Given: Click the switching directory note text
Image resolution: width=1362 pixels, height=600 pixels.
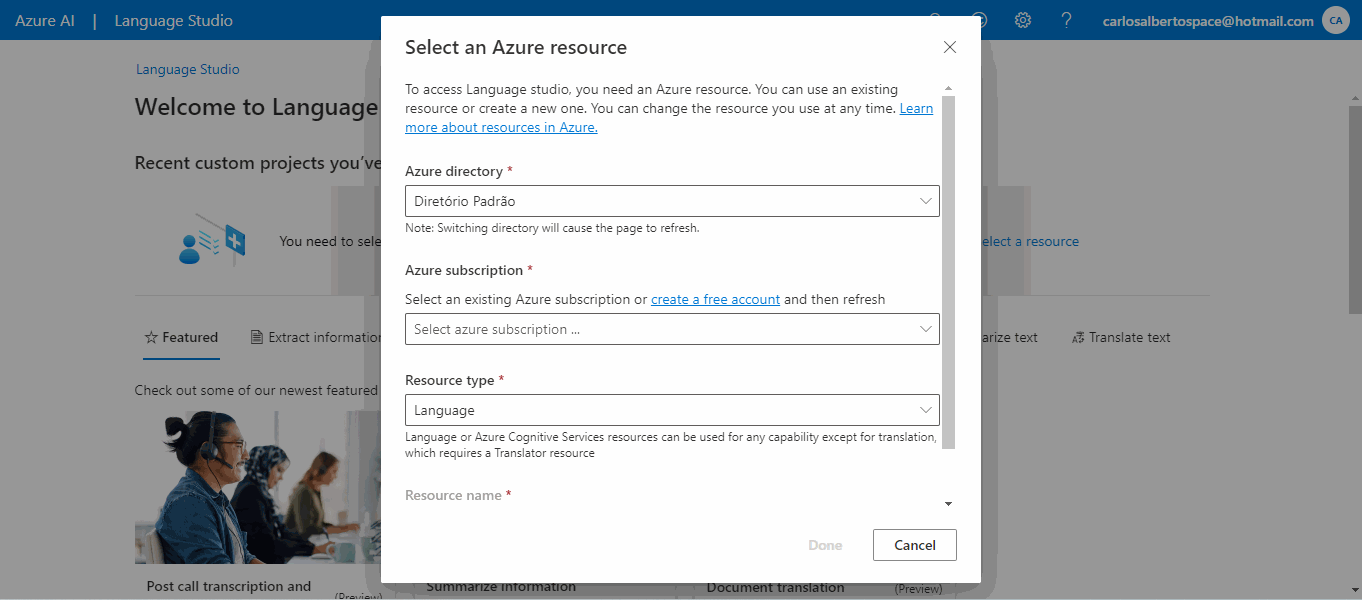Looking at the screenshot, I should click(x=552, y=228).
